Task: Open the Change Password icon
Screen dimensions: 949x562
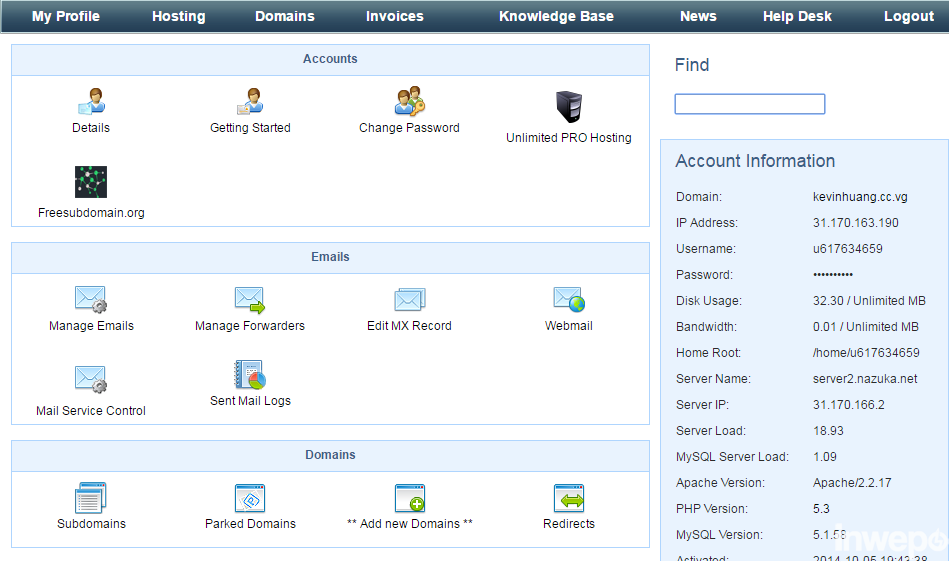Action: pyautogui.click(x=409, y=102)
